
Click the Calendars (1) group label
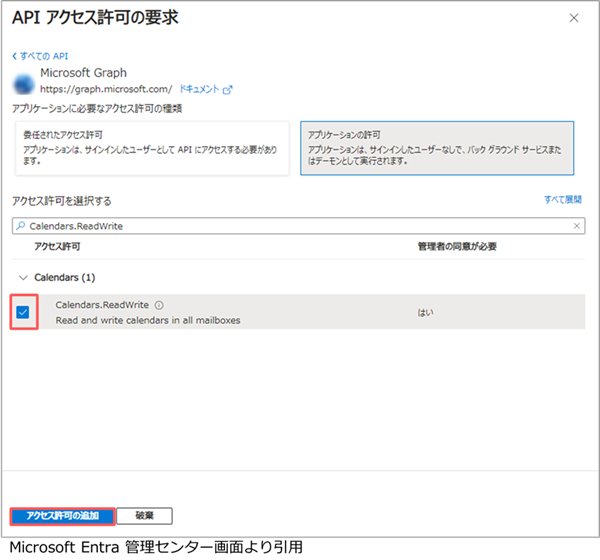coord(64,277)
